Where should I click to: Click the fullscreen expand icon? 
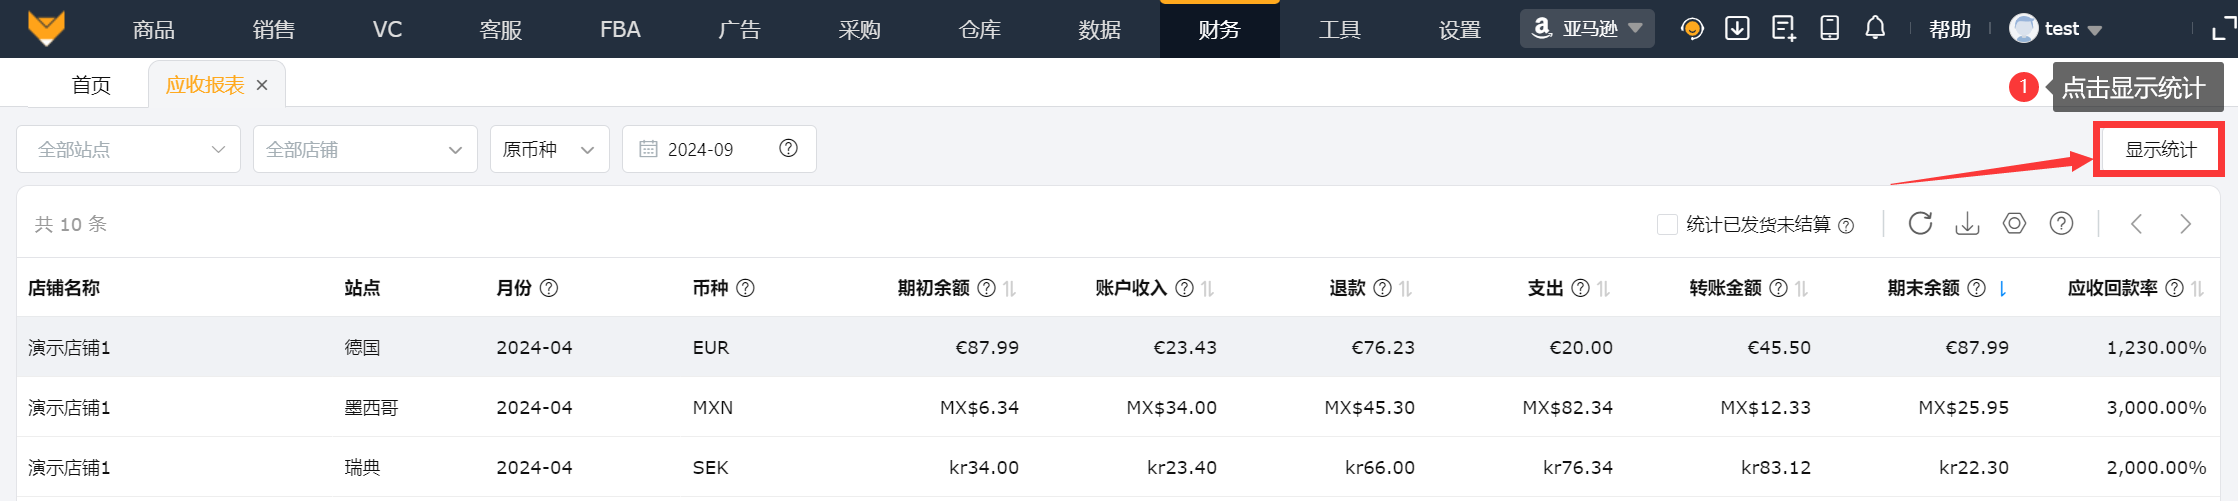click(x=2222, y=29)
